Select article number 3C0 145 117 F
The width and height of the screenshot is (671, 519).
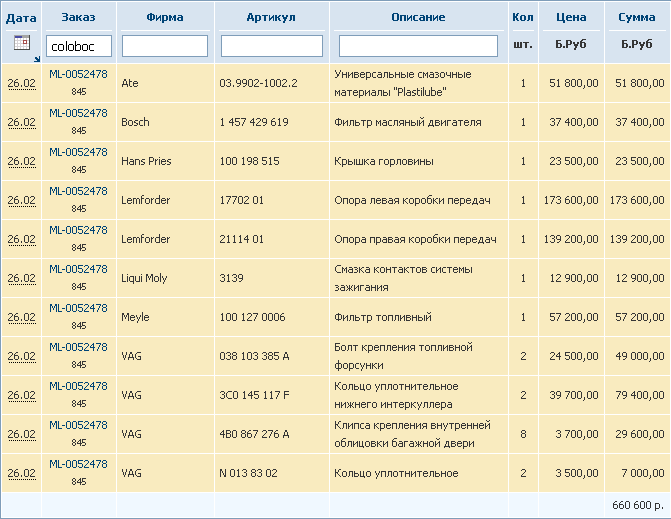click(x=254, y=395)
